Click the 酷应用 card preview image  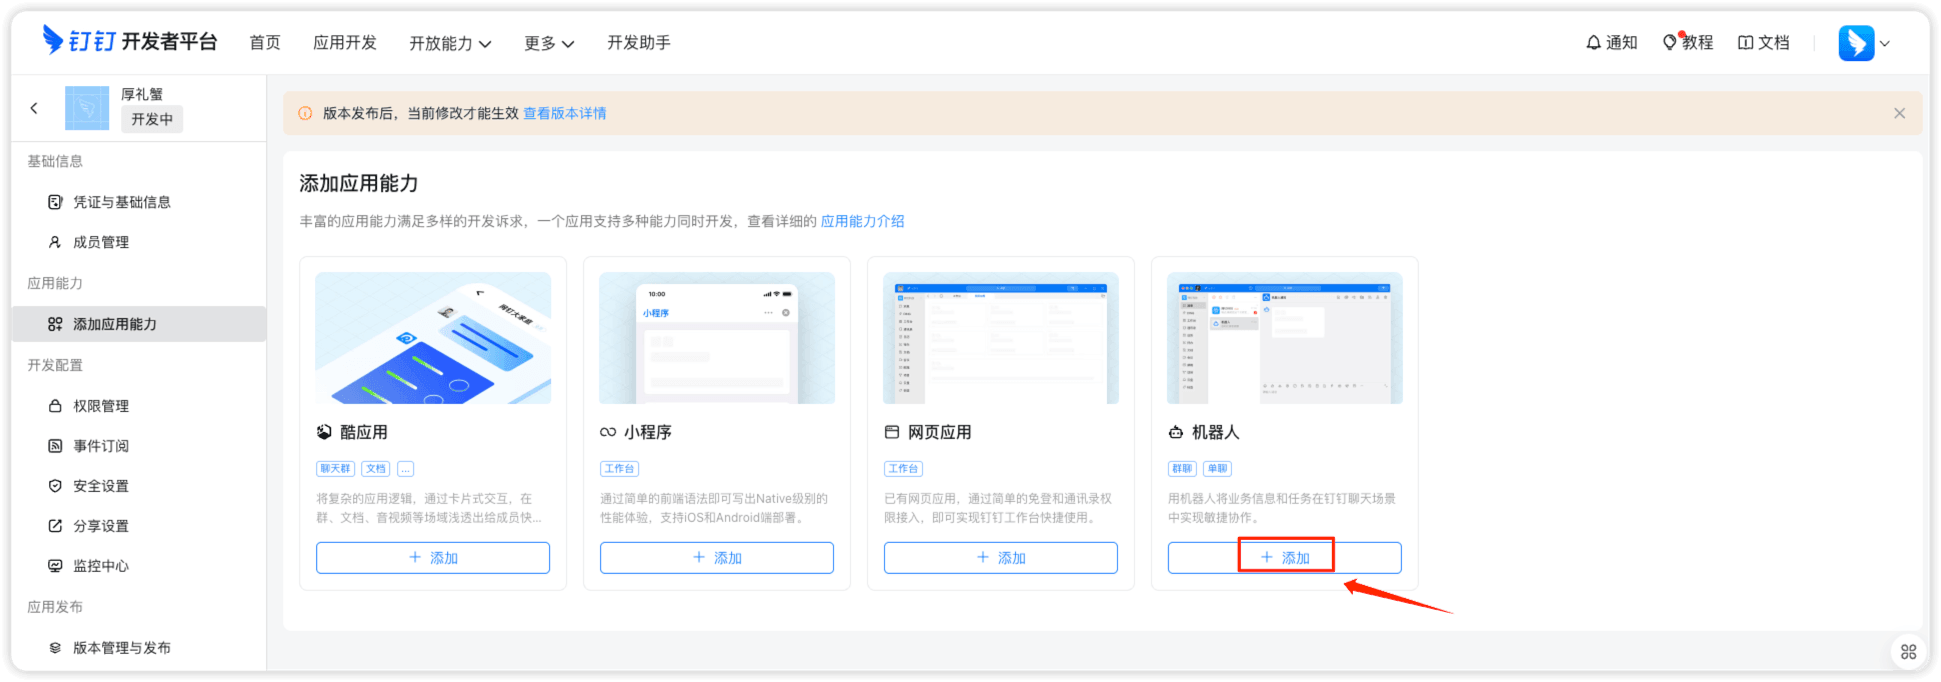[x=433, y=338]
